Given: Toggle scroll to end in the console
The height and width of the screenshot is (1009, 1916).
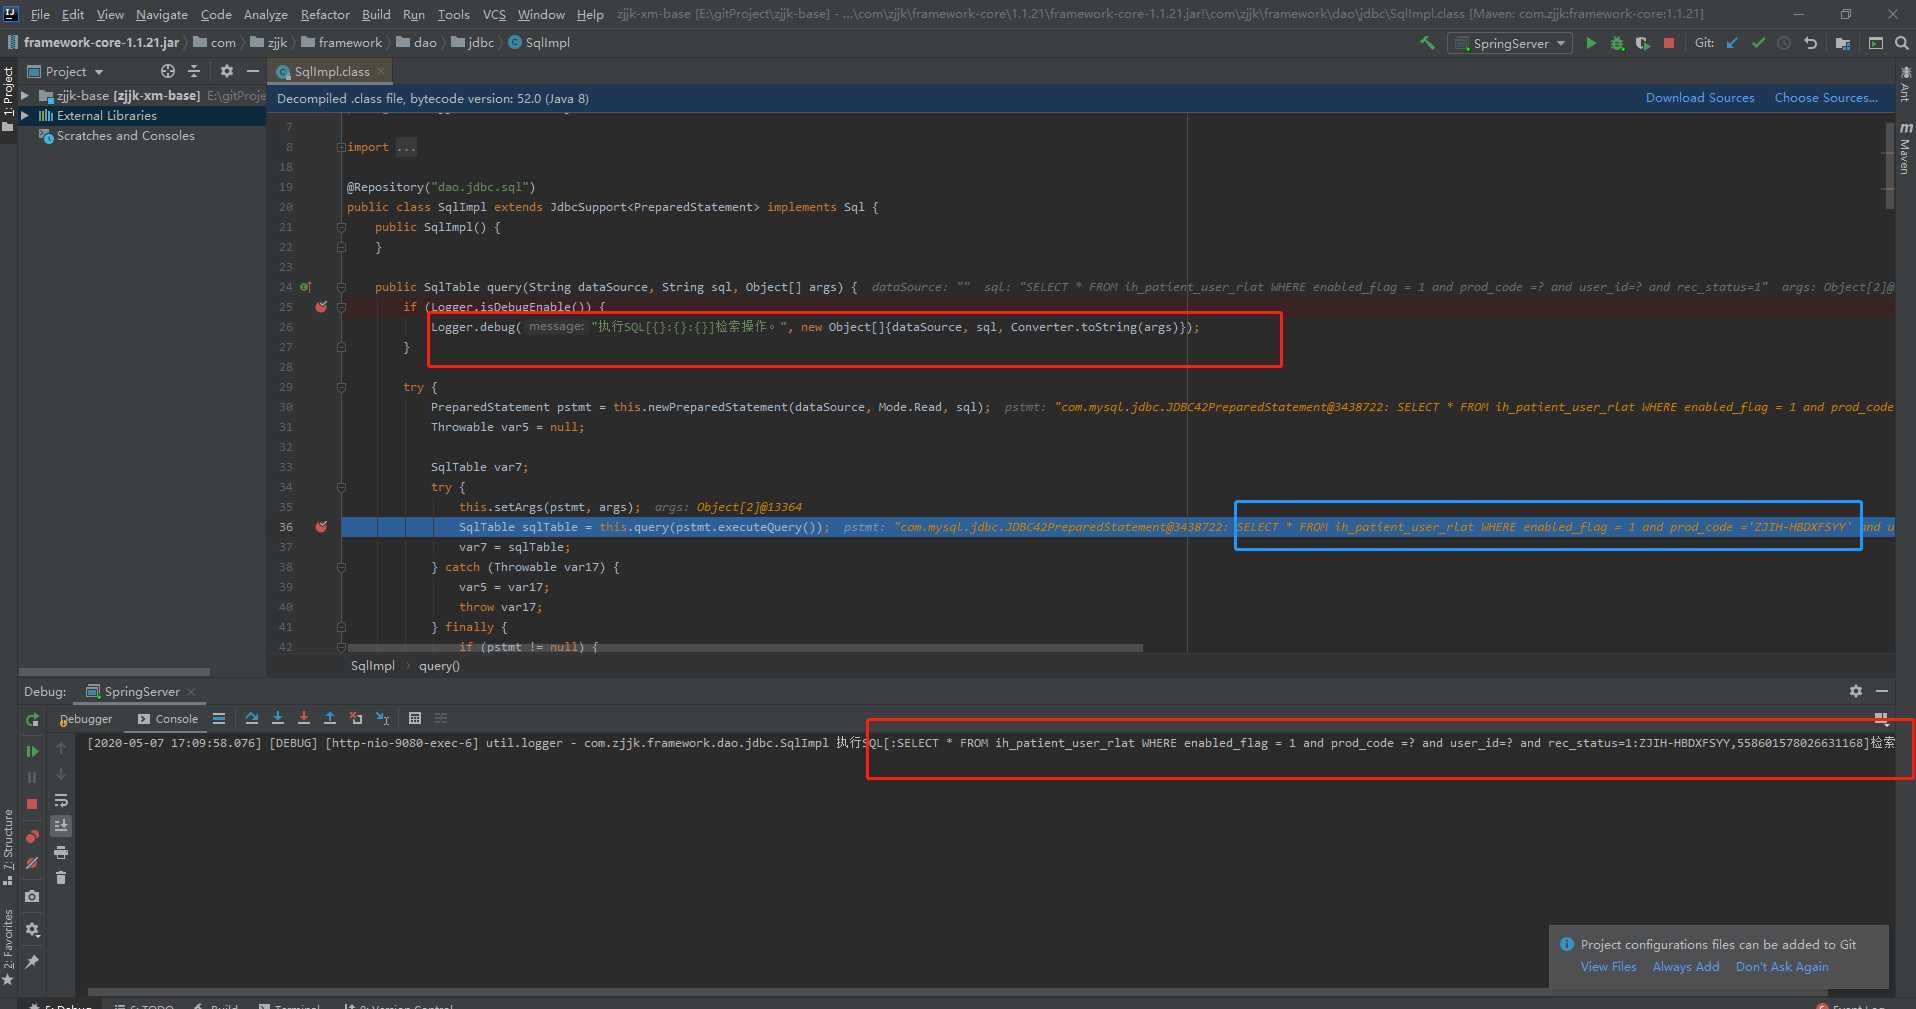Looking at the screenshot, I should (x=61, y=826).
